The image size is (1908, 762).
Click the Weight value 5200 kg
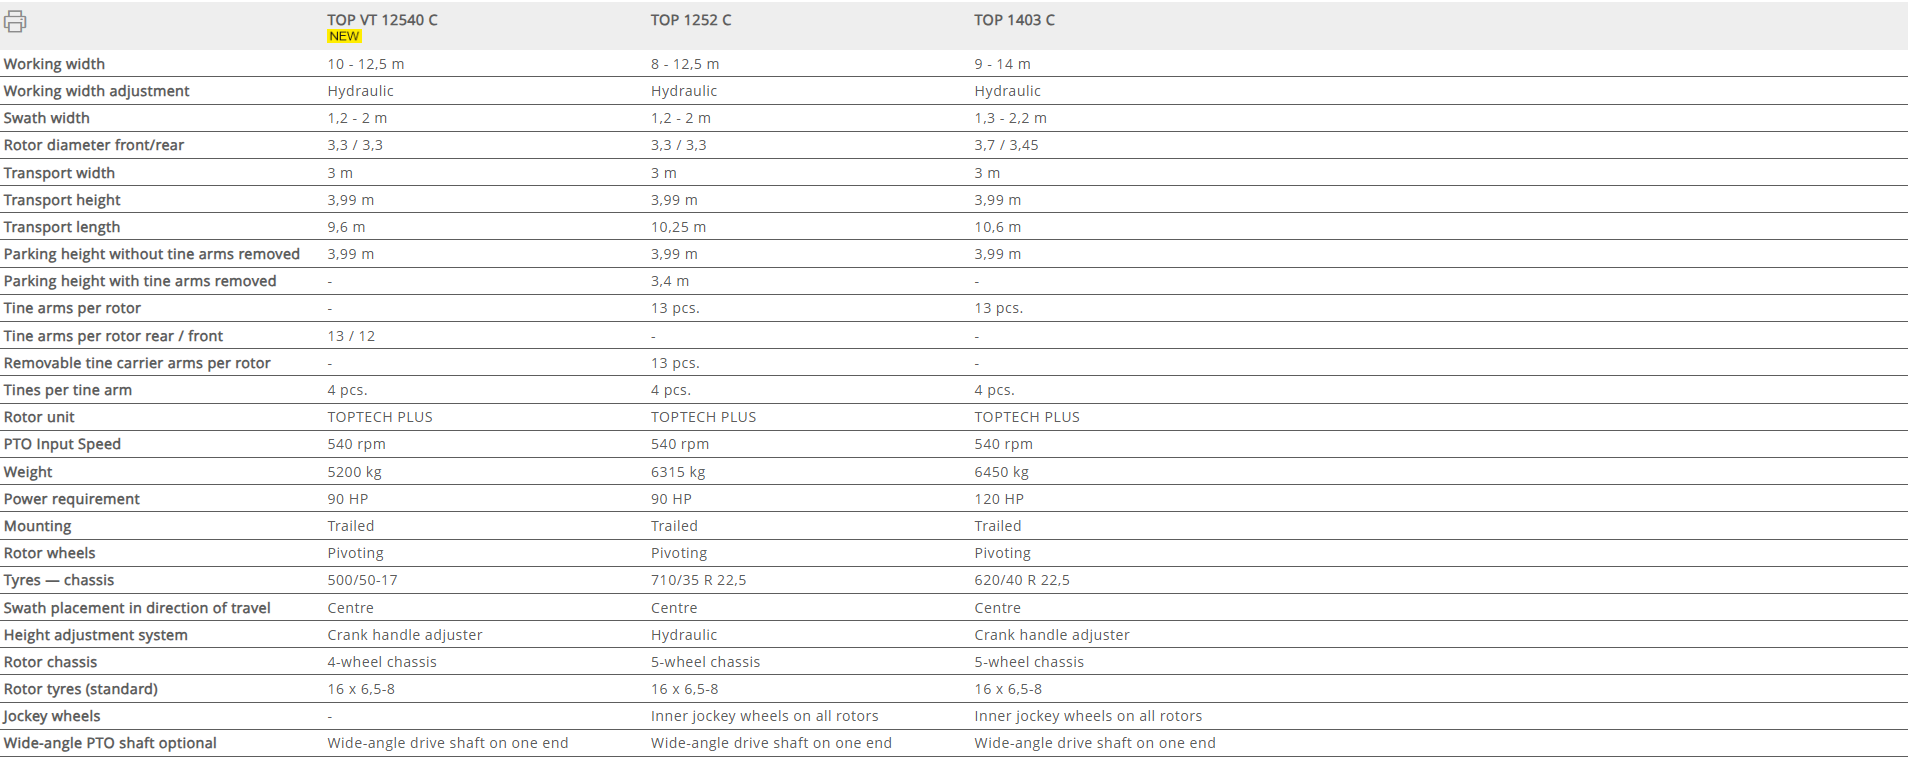pos(354,472)
